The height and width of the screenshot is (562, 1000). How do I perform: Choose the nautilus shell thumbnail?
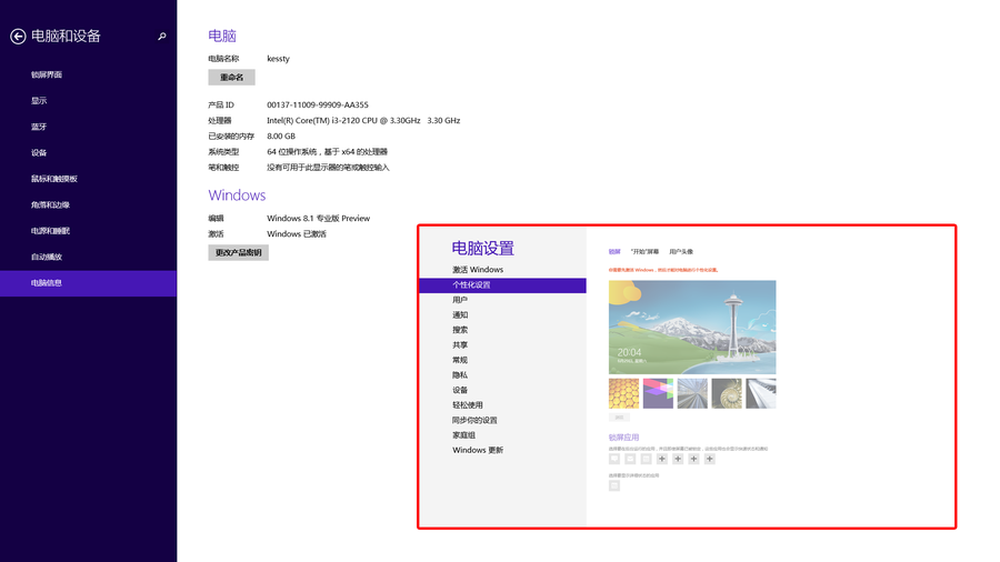[726, 394]
